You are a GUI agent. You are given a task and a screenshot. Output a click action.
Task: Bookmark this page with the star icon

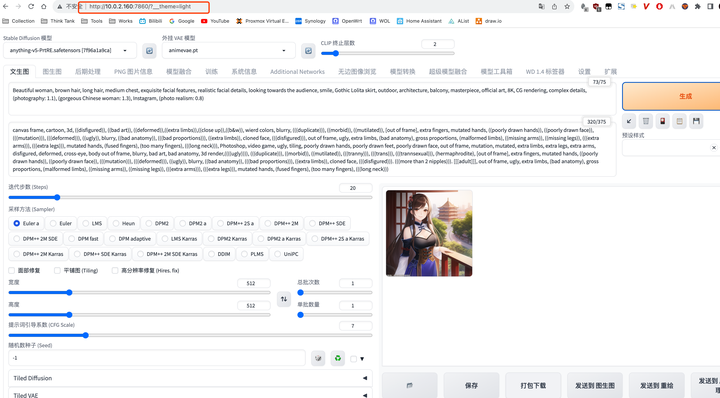click(x=567, y=6)
